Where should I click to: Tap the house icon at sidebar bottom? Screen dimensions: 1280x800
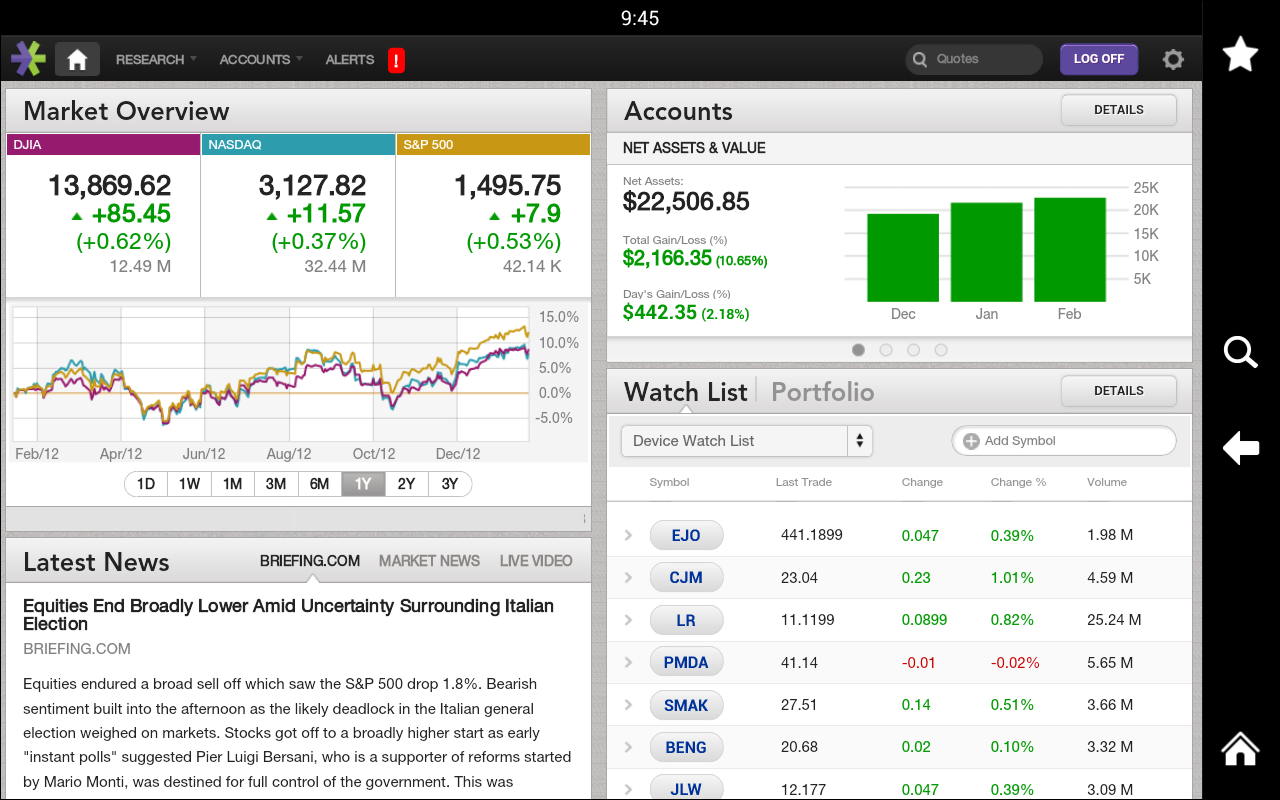pyautogui.click(x=1240, y=748)
